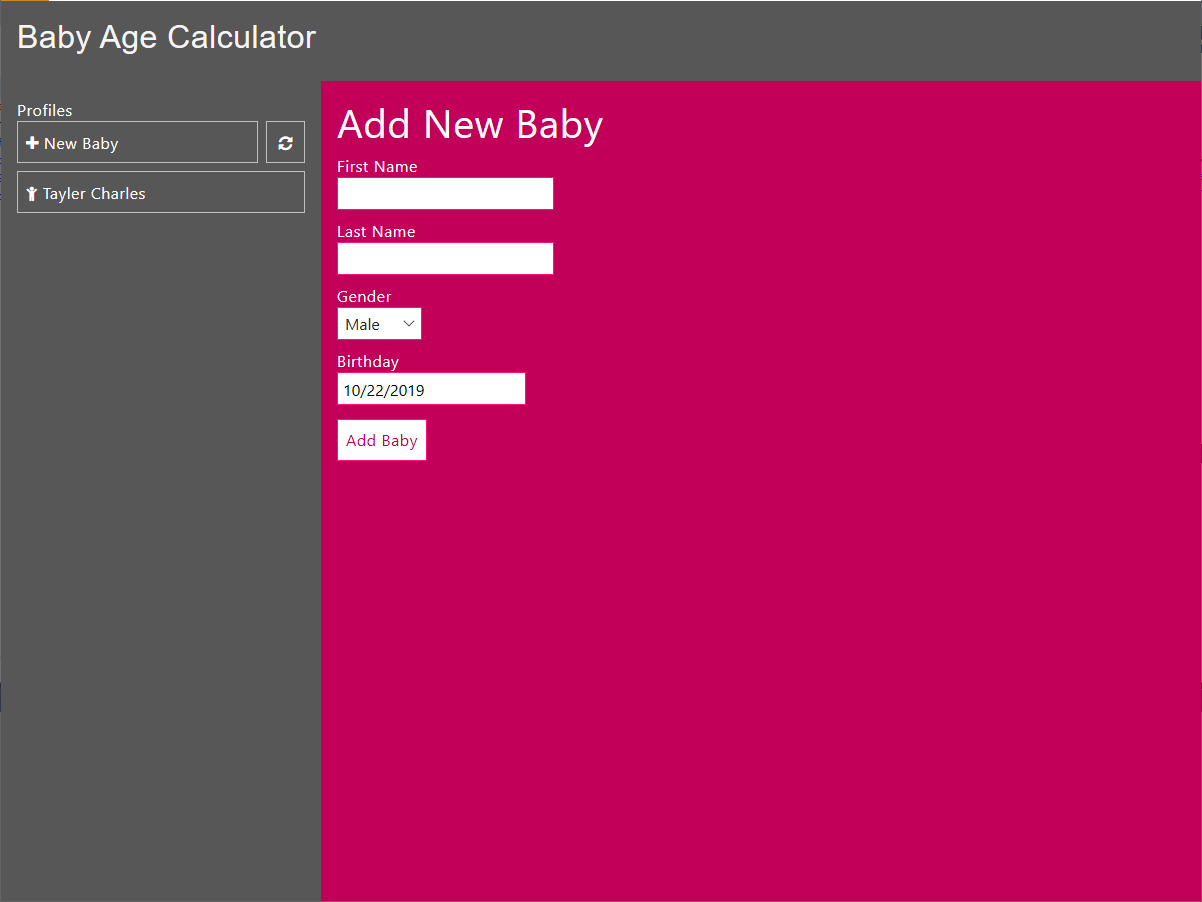Image resolution: width=1202 pixels, height=902 pixels.
Task: Select the Birthday date field
Action: 431,389
